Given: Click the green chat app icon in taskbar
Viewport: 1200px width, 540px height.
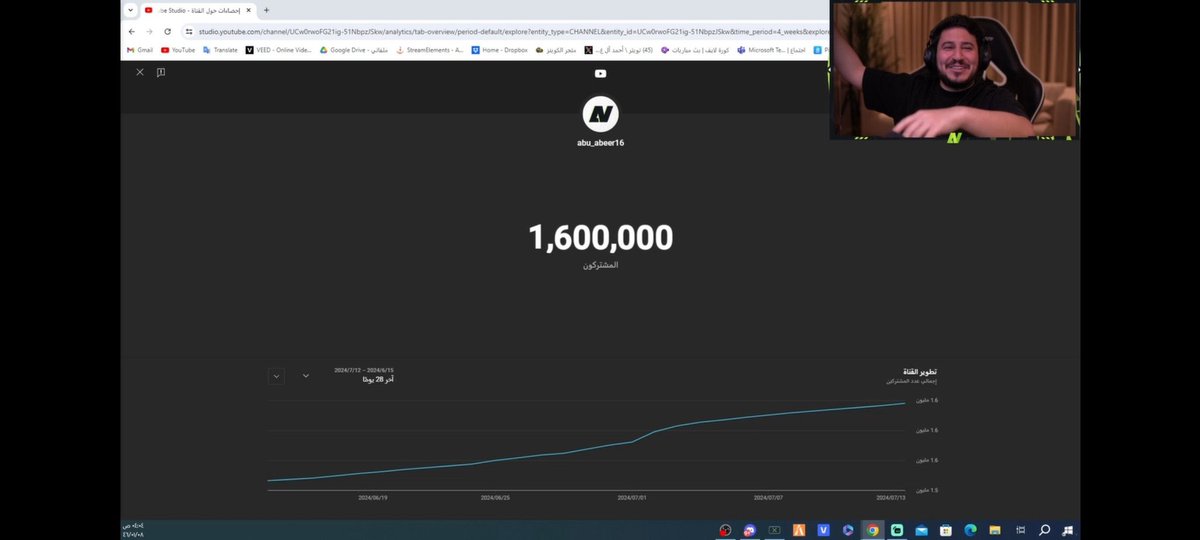Looking at the screenshot, I should tap(897, 530).
